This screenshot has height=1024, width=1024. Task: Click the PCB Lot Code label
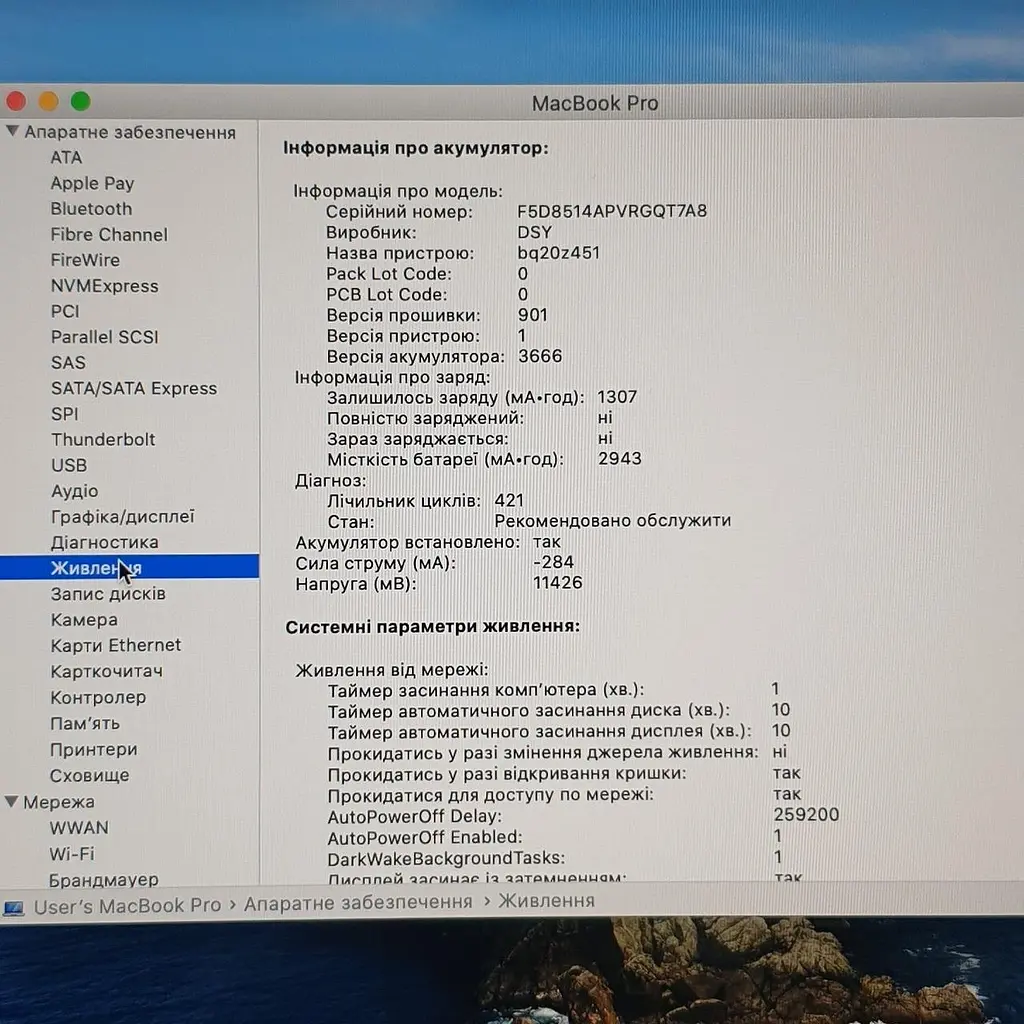pos(387,295)
